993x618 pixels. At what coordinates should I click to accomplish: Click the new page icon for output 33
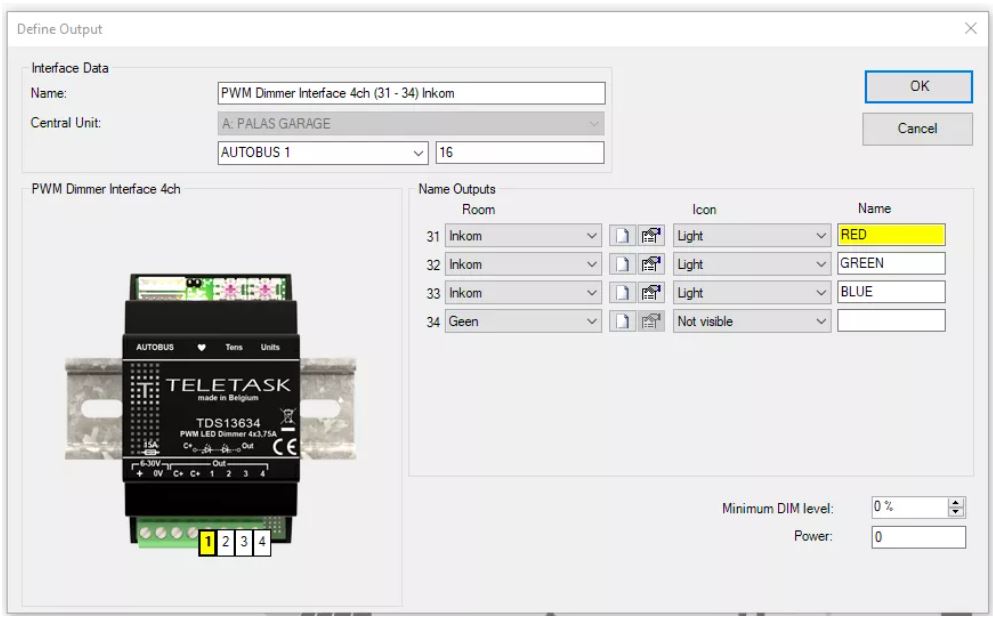(622, 293)
